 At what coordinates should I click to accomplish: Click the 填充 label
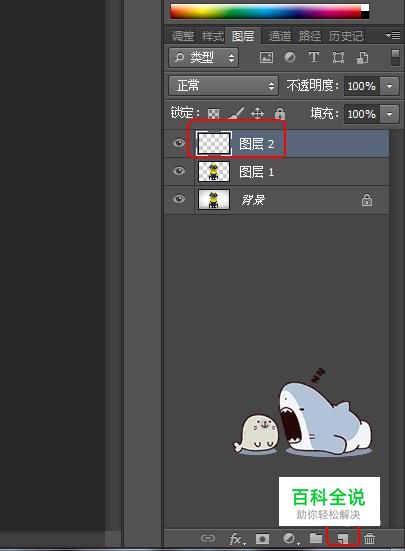(x=324, y=114)
